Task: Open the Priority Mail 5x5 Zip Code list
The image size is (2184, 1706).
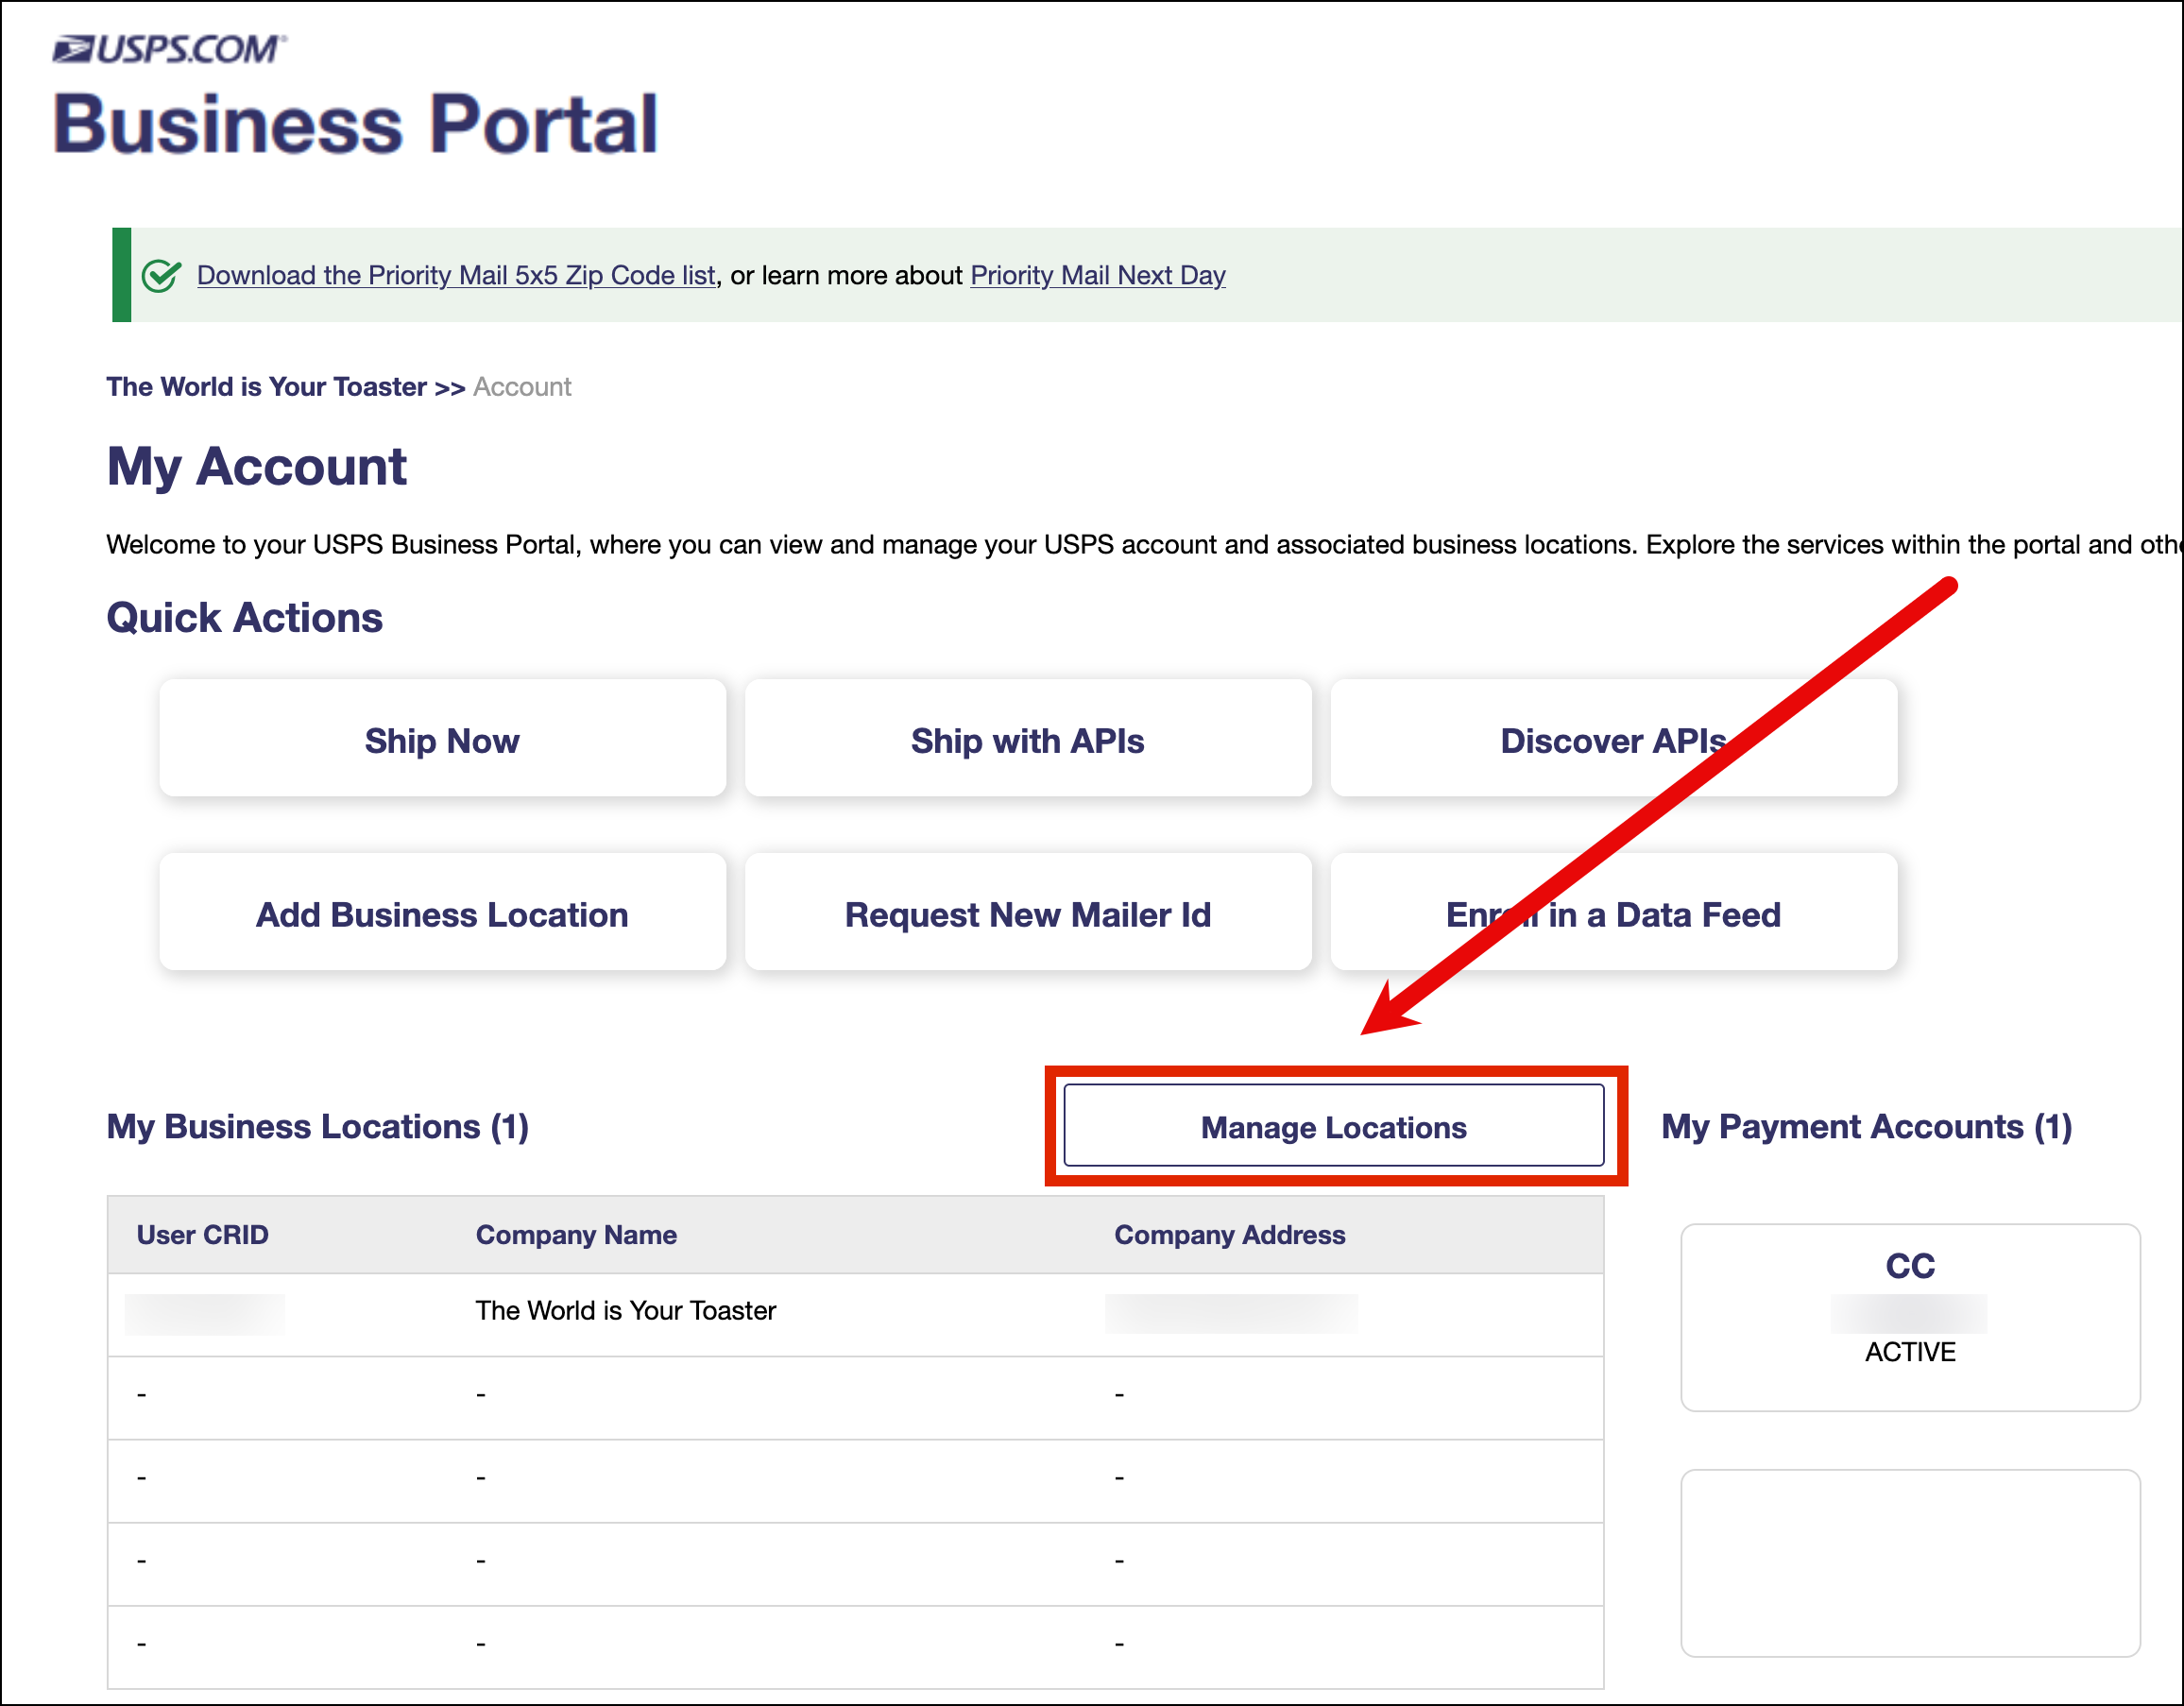Action: coord(455,275)
